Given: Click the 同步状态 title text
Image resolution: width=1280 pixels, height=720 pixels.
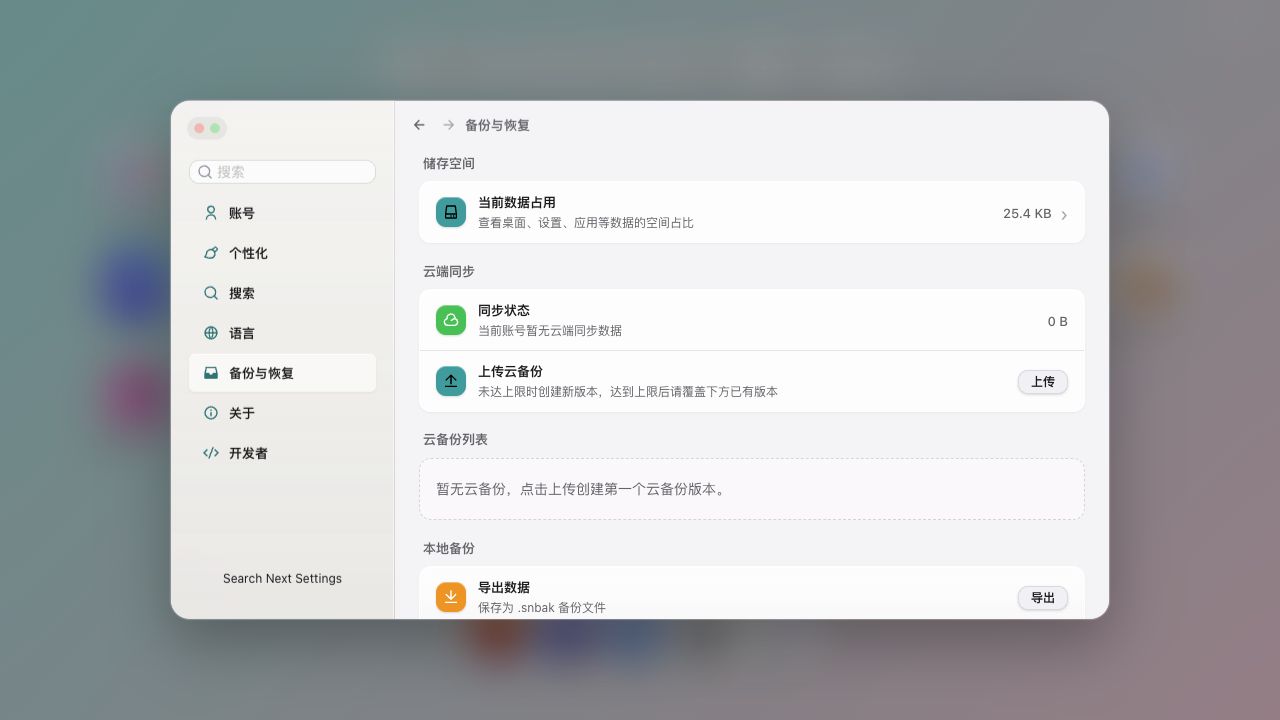Looking at the screenshot, I should (504, 311).
